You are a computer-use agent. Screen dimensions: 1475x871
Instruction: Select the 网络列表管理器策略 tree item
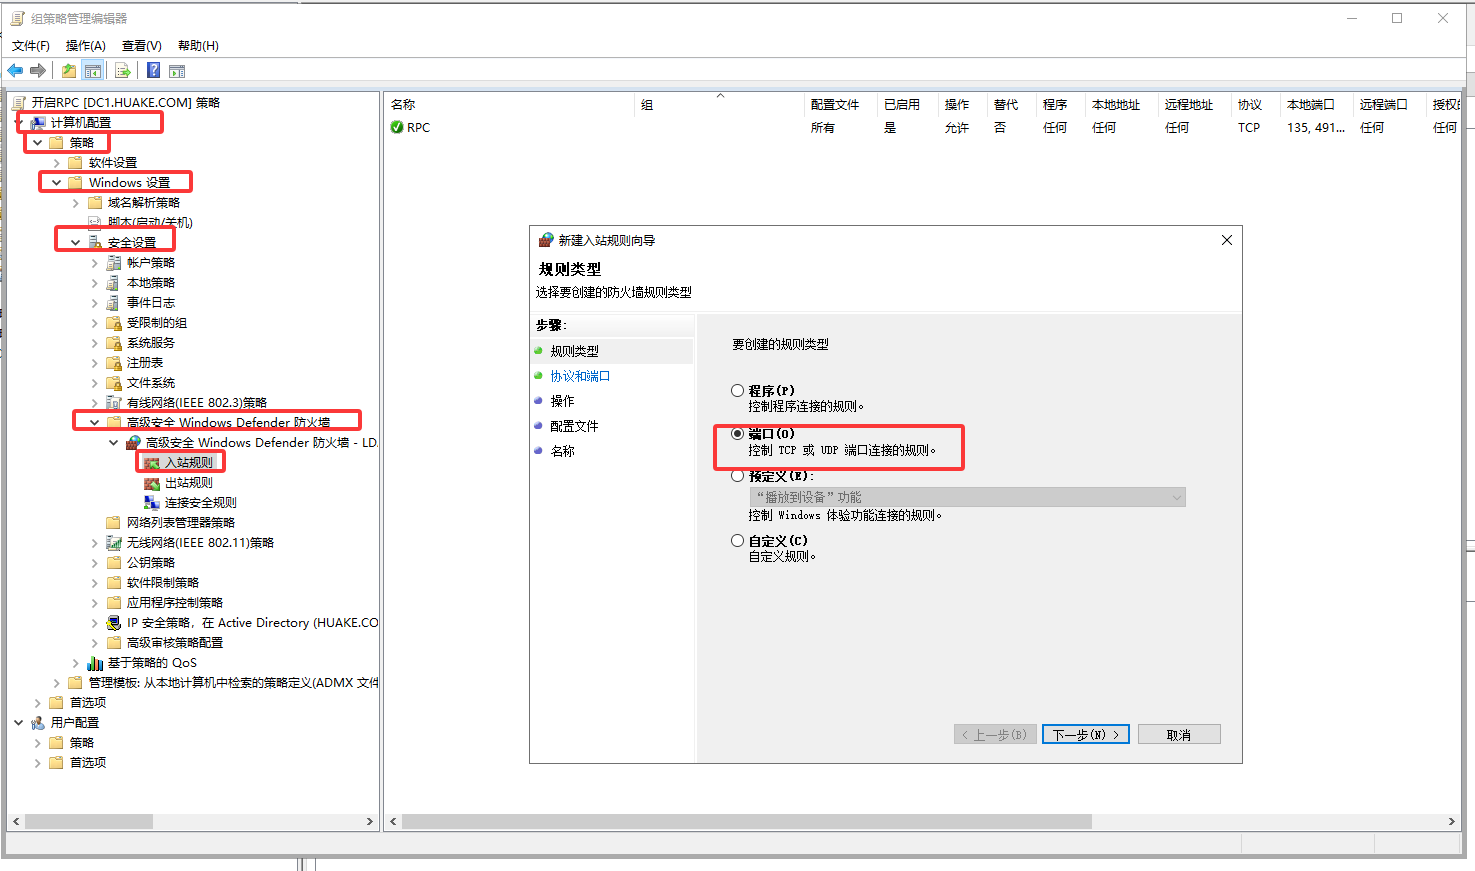181,523
